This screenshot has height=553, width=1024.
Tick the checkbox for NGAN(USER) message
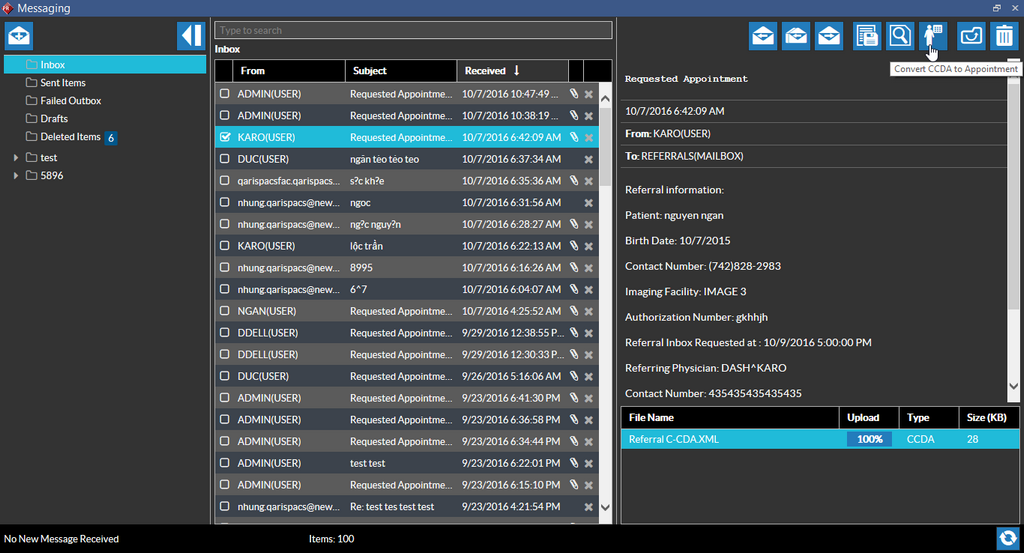225,311
